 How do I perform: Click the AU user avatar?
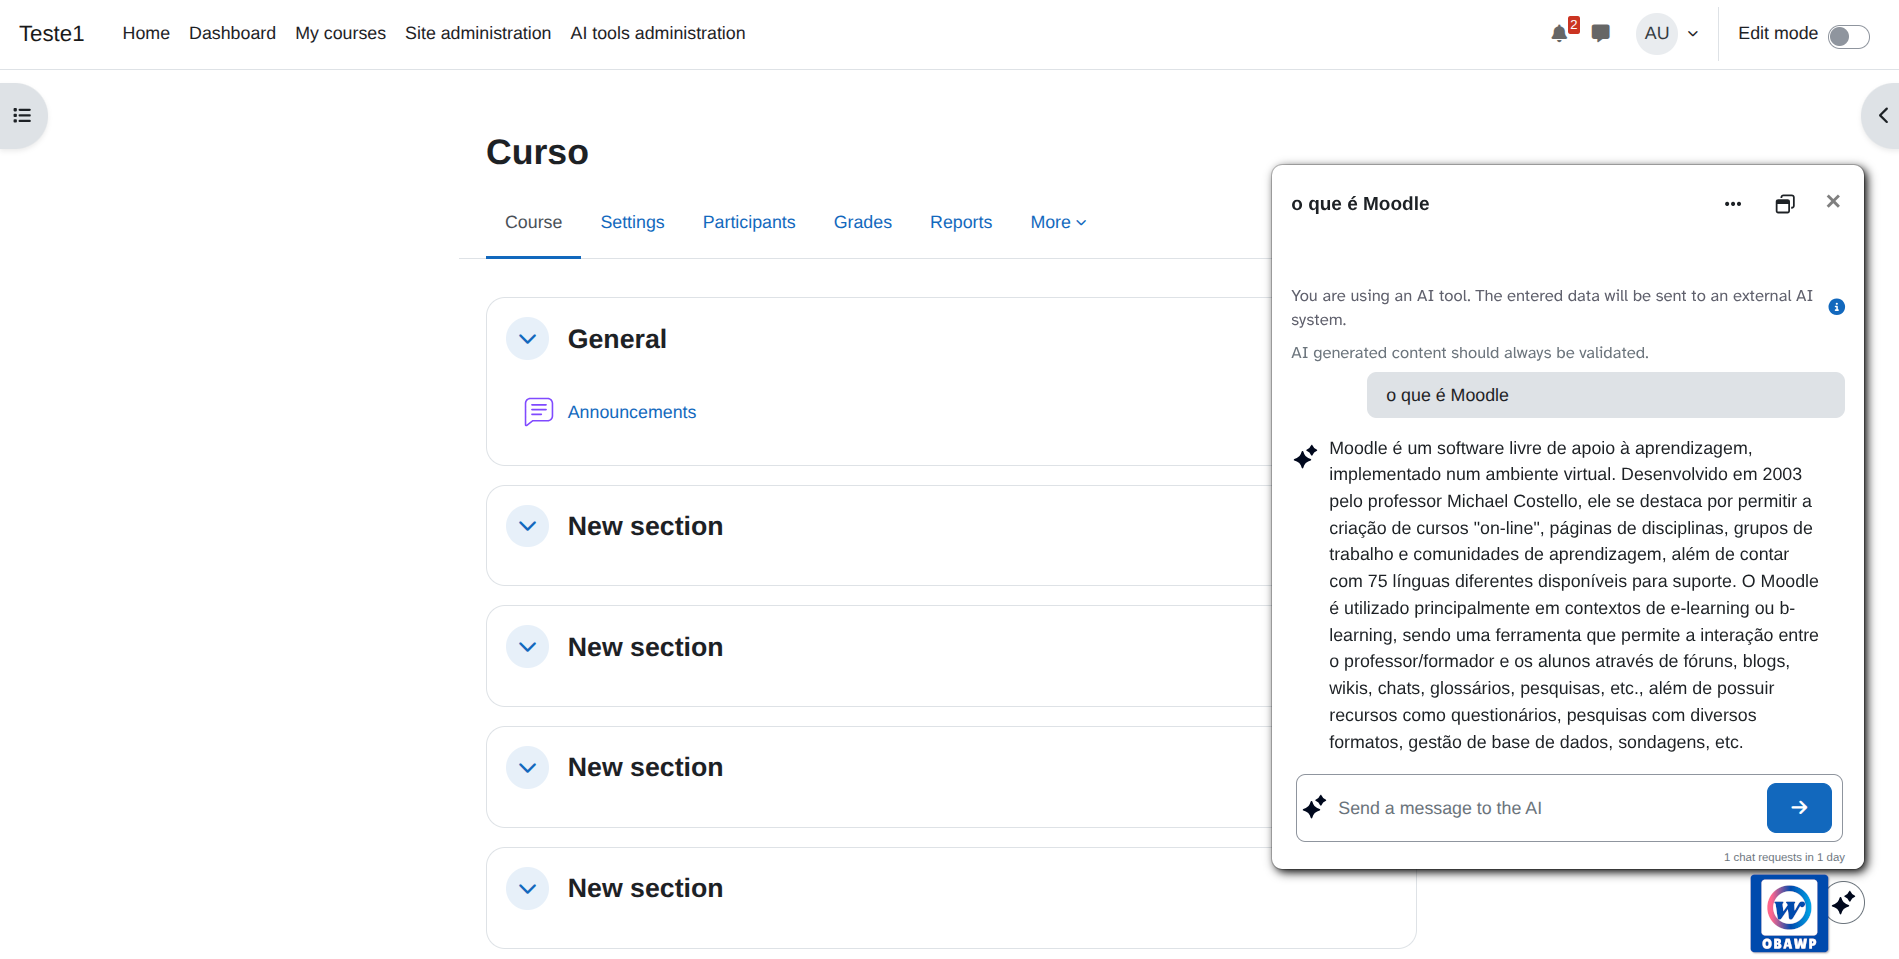(x=1657, y=34)
